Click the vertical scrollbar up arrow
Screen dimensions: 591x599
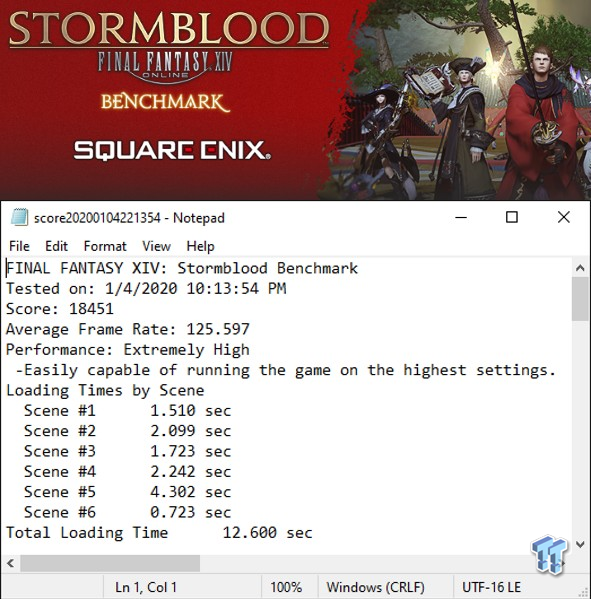point(580,268)
